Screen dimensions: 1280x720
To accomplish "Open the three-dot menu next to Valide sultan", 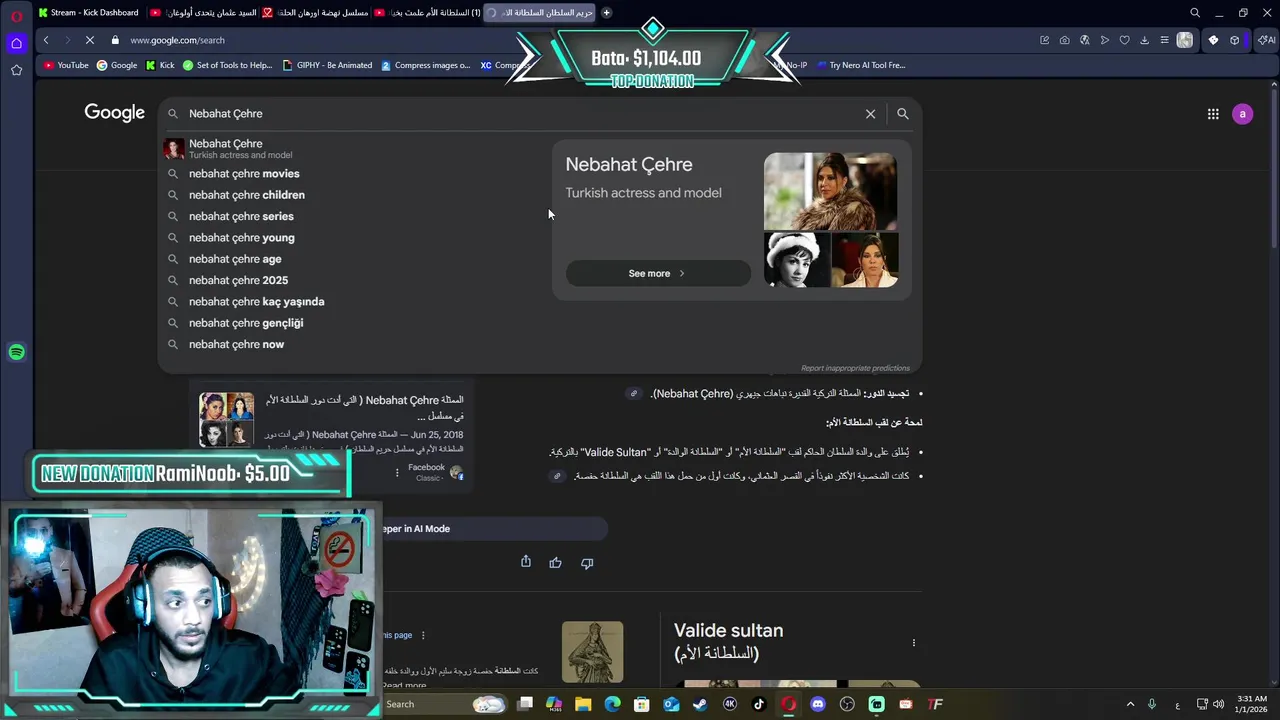I will click(x=913, y=643).
